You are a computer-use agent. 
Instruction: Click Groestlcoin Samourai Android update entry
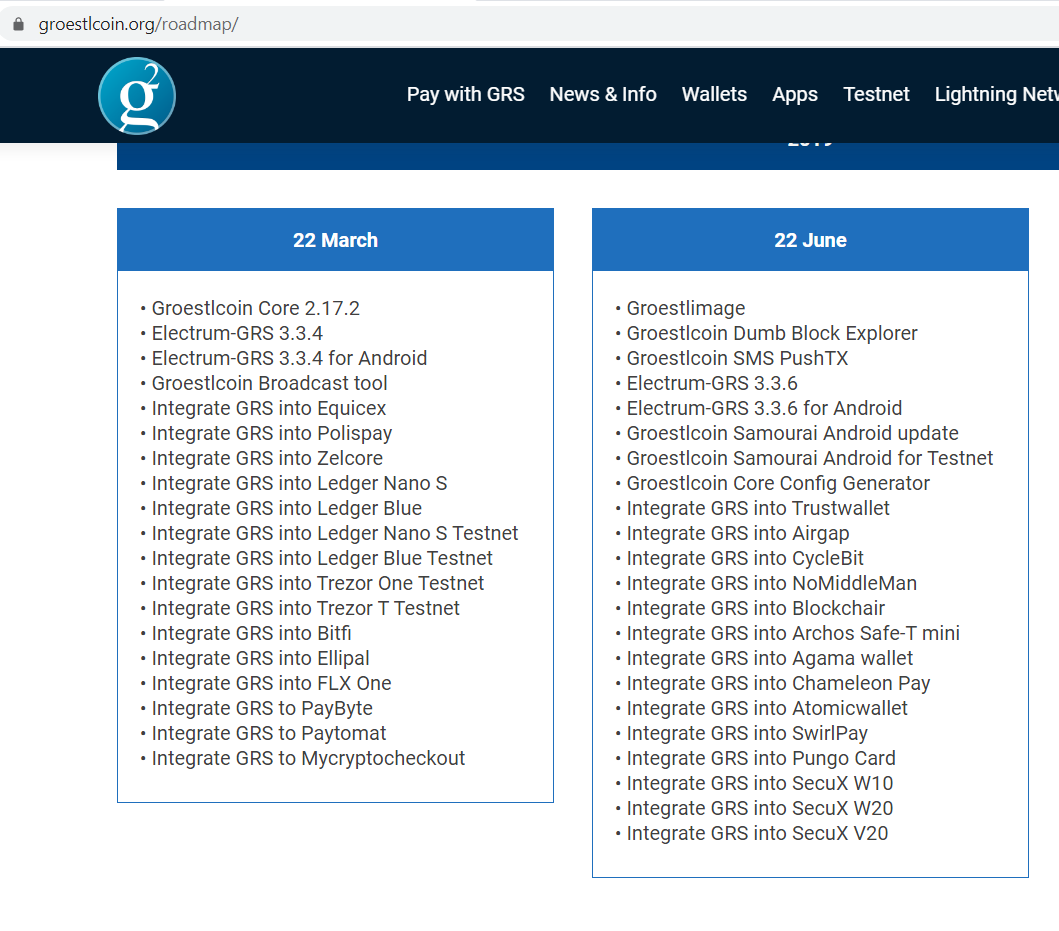[792, 433]
